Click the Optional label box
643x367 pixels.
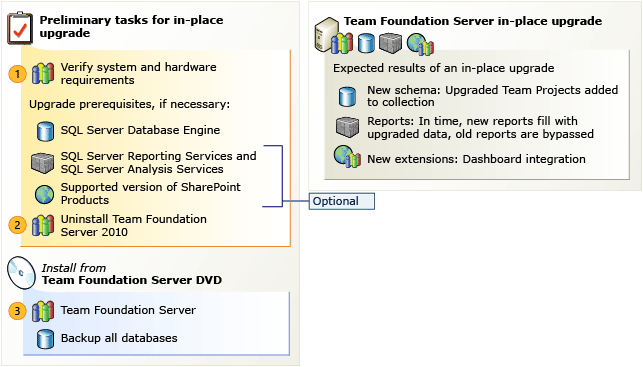(x=342, y=201)
